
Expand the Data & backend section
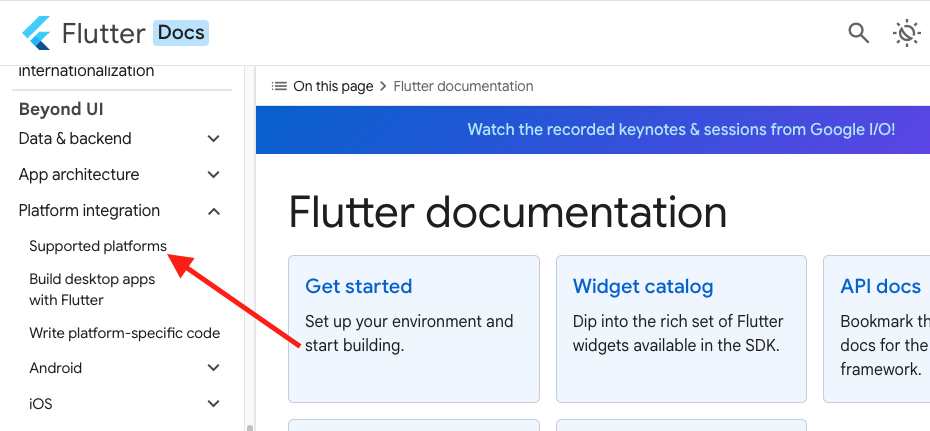point(214,139)
